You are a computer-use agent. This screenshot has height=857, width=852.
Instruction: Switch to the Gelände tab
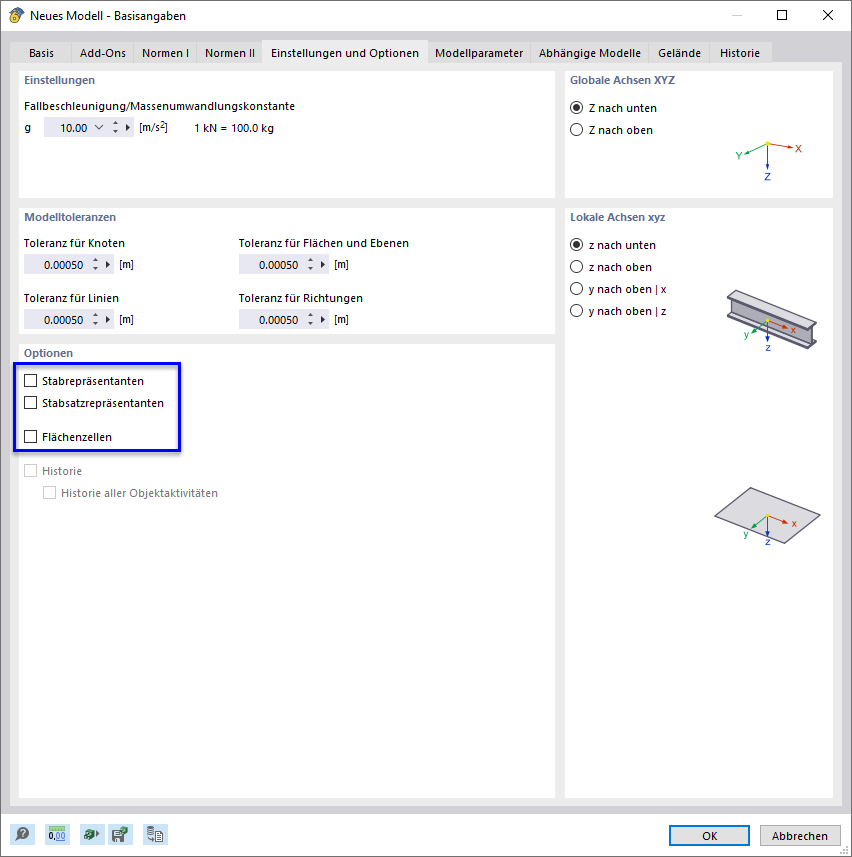pos(679,53)
